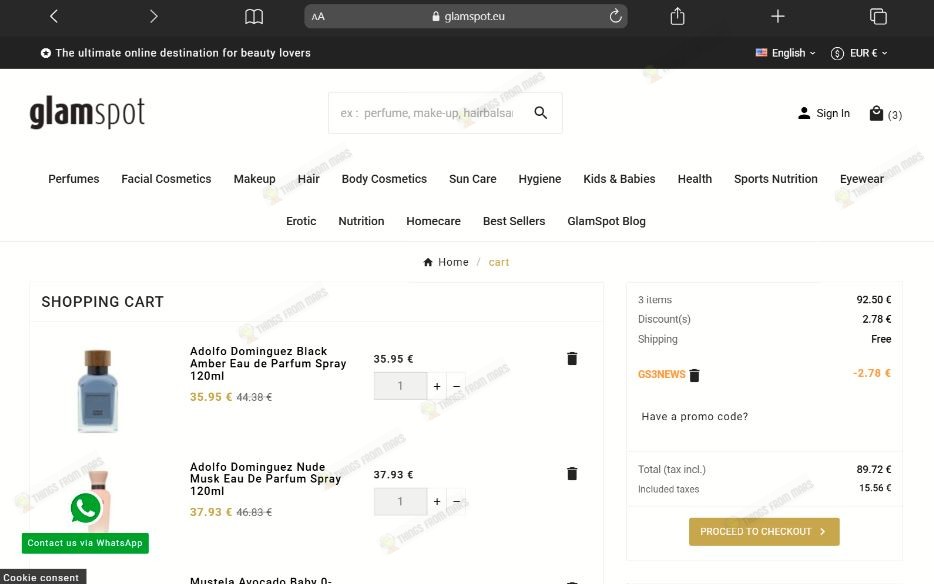Image resolution: width=934 pixels, height=584 pixels.
Task: Increase Black Amber quantity with plus
Action: (x=437, y=386)
